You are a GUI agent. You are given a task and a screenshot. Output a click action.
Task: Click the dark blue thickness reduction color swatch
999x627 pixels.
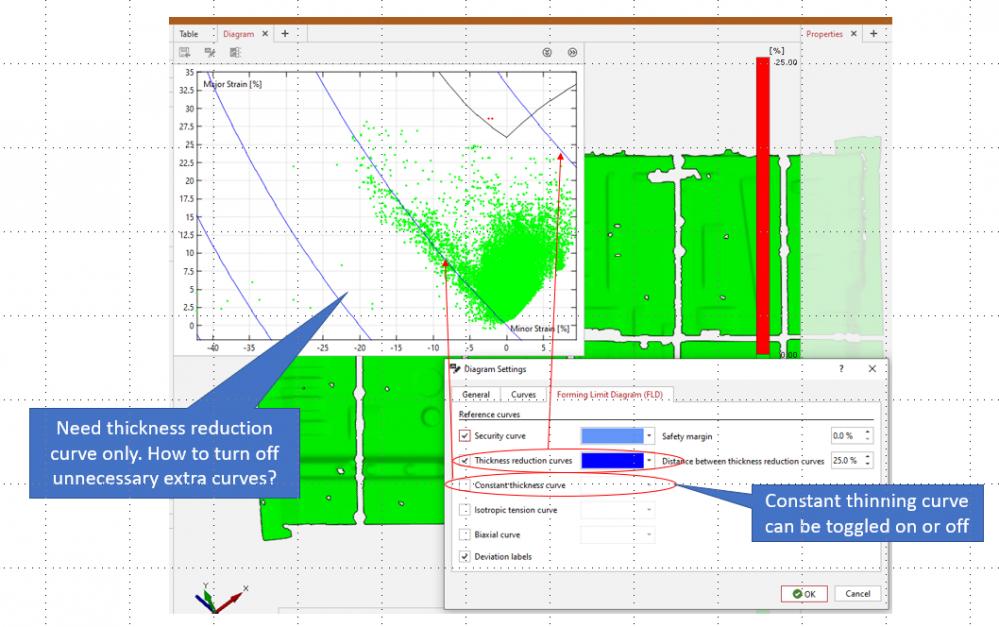click(x=611, y=461)
